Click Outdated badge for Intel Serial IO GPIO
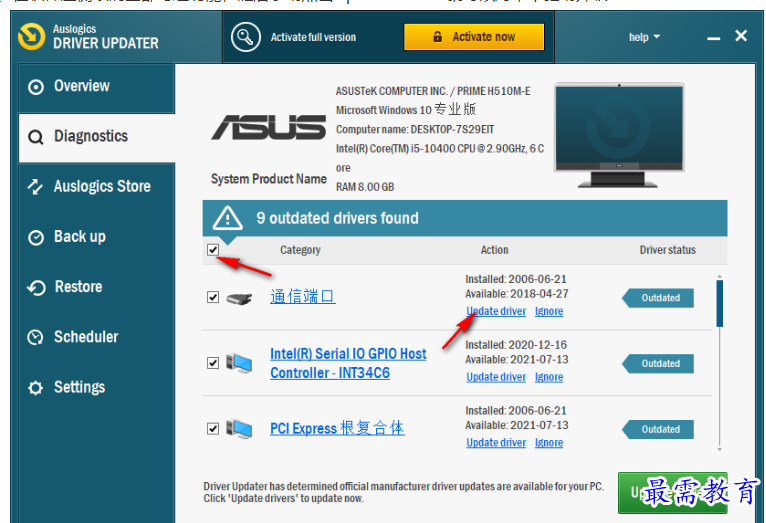 (658, 364)
